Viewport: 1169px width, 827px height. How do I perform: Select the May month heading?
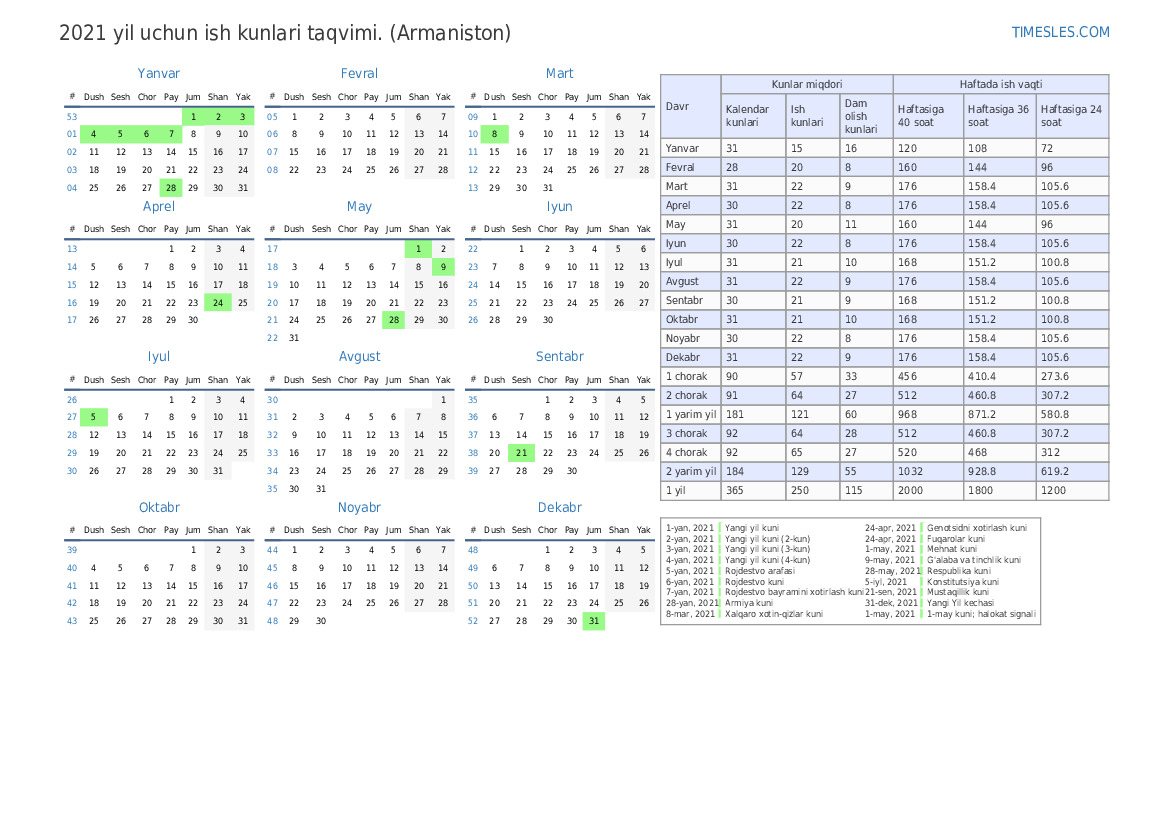coord(359,207)
